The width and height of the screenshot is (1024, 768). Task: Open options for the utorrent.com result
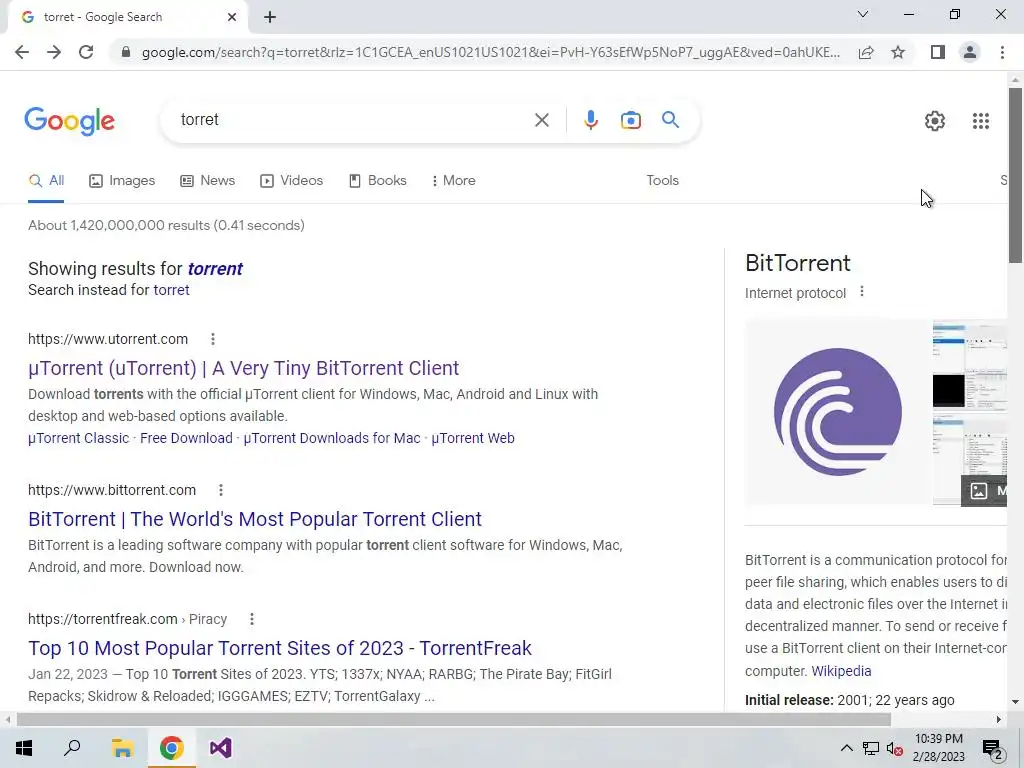[213, 339]
